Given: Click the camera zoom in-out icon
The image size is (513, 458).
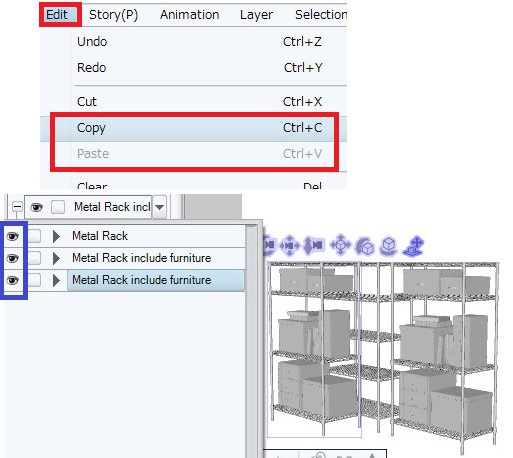Looking at the screenshot, I should coord(313,246).
